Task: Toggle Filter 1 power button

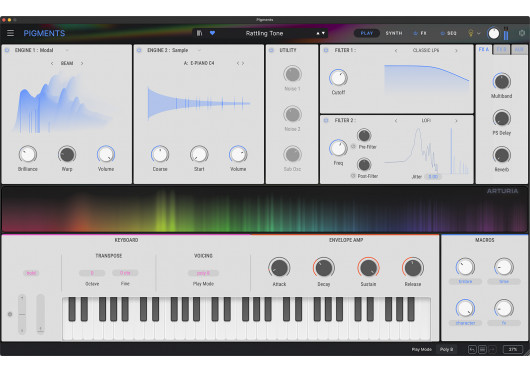Action: (x=326, y=50)
